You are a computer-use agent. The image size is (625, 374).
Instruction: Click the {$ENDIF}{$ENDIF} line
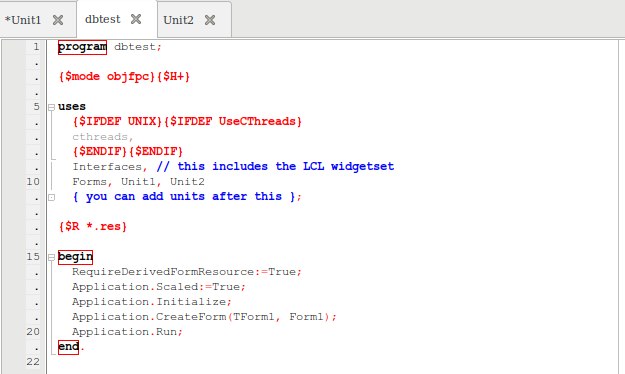click(128, 152)
